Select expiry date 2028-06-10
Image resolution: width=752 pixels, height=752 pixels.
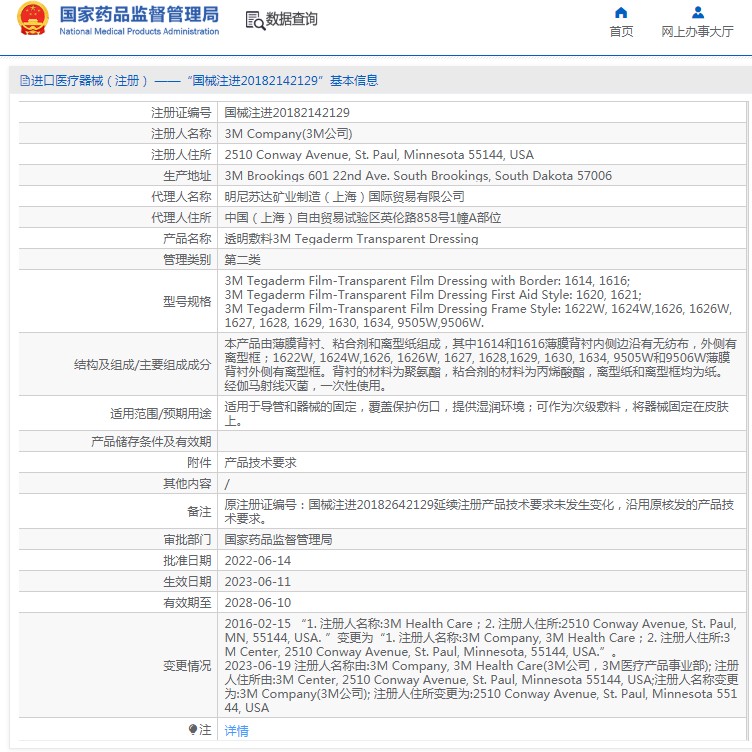click(x=258, y=603)
